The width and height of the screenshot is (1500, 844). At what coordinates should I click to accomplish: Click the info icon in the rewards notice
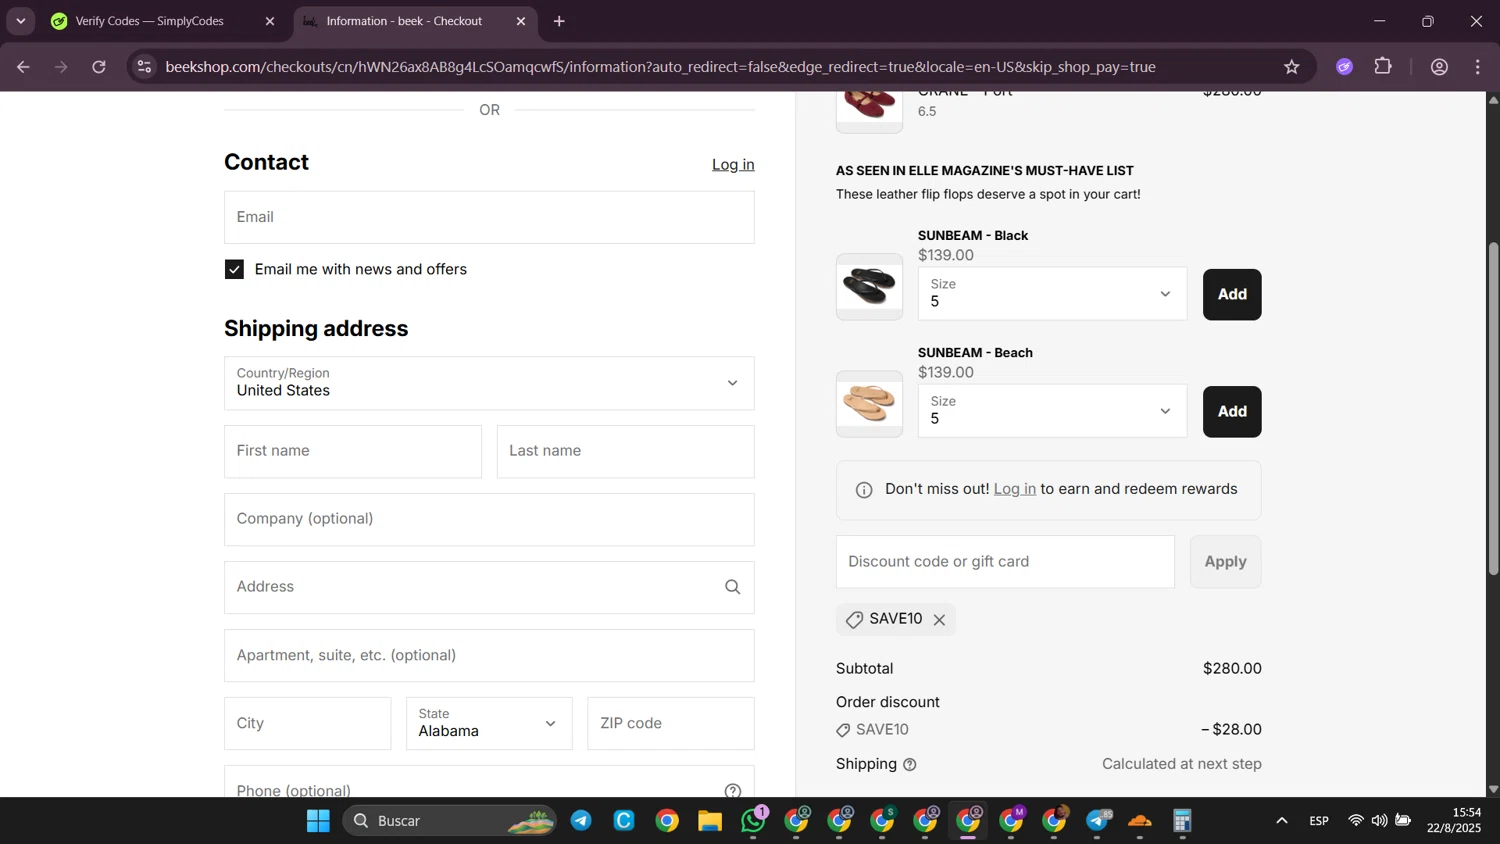(864, 490)
